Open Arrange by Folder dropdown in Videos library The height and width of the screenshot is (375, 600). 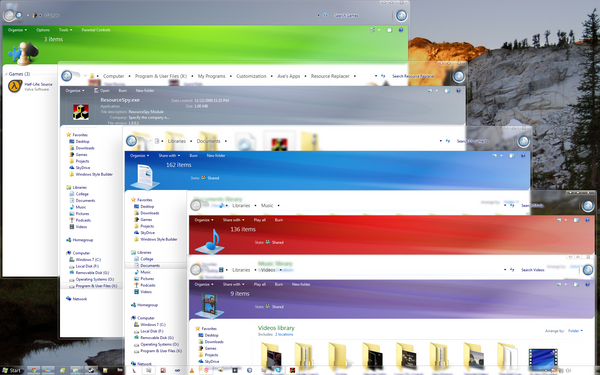(575, 331)
